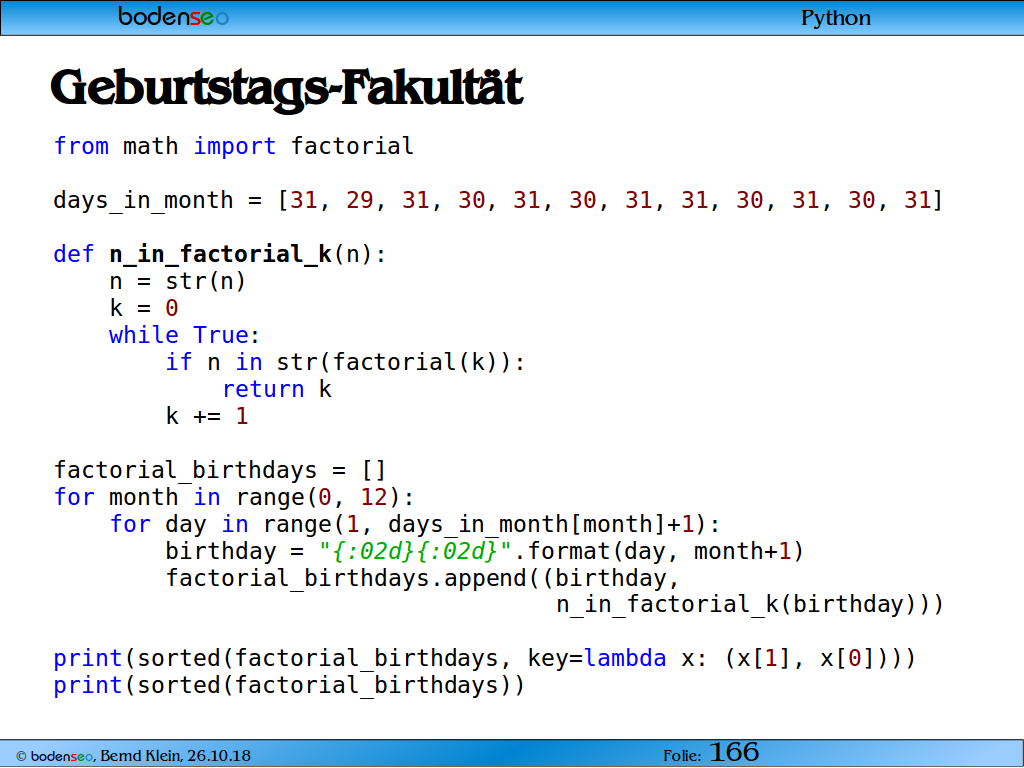Click the last line 'print(sorted(factorial_birthdays))'

pyautogui.click(x=289, y=686)
